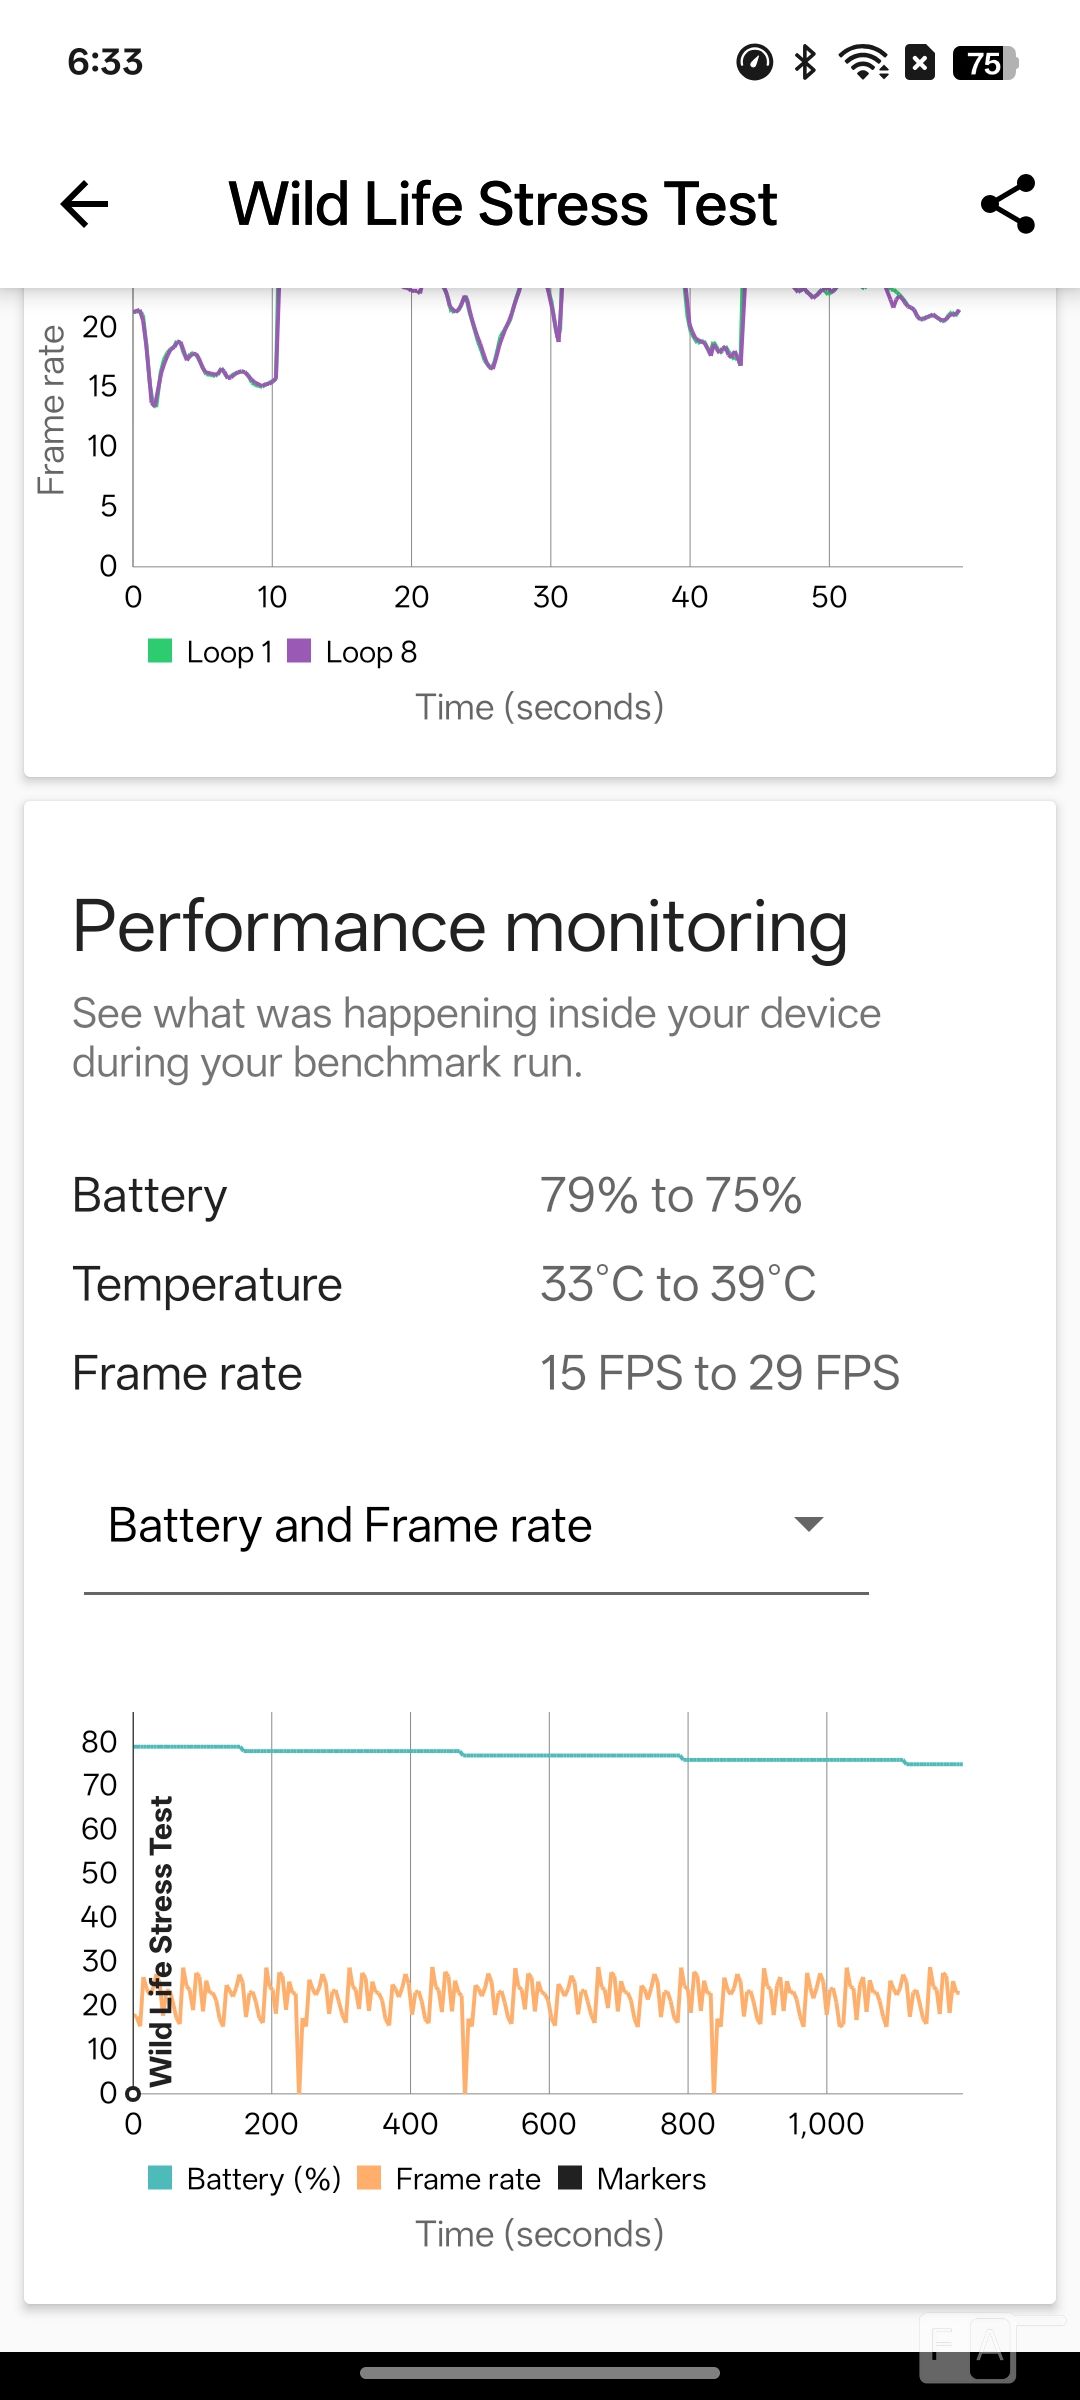Toggle Frame rate legend entry
The height and width of the screenshot is (2400, 1080).
pyautogui.click(x=449, y=2178)
